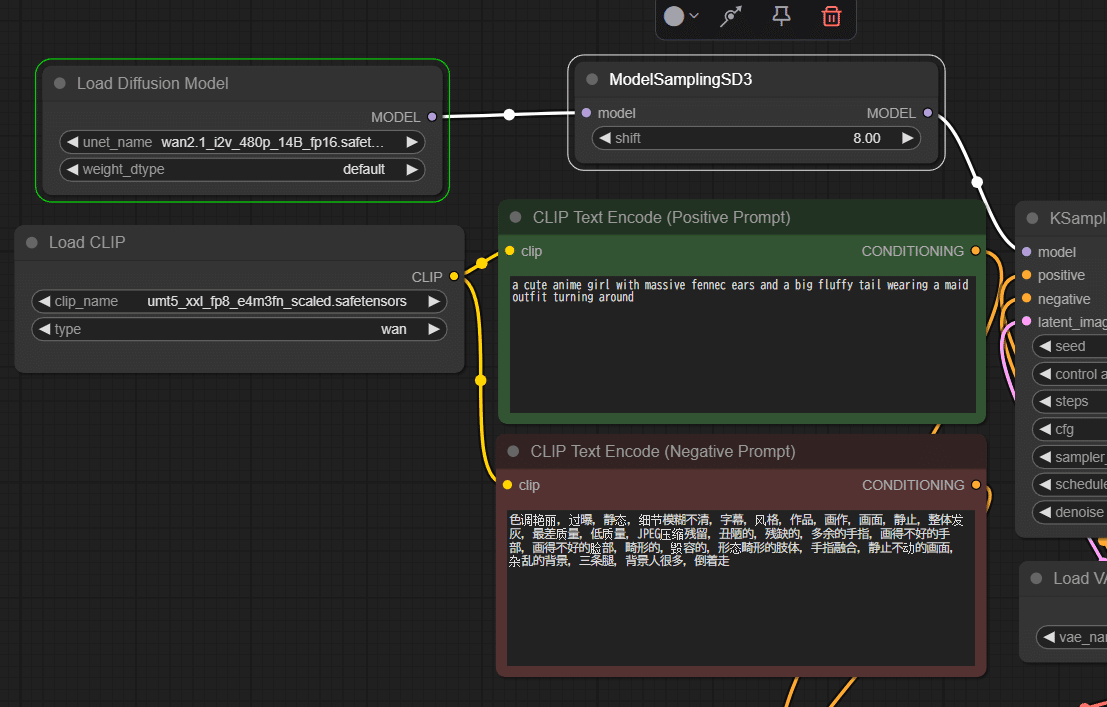Click inside the positive prompt text box
The width and height of the screenshot is (1107, 707).
[742, 344]
